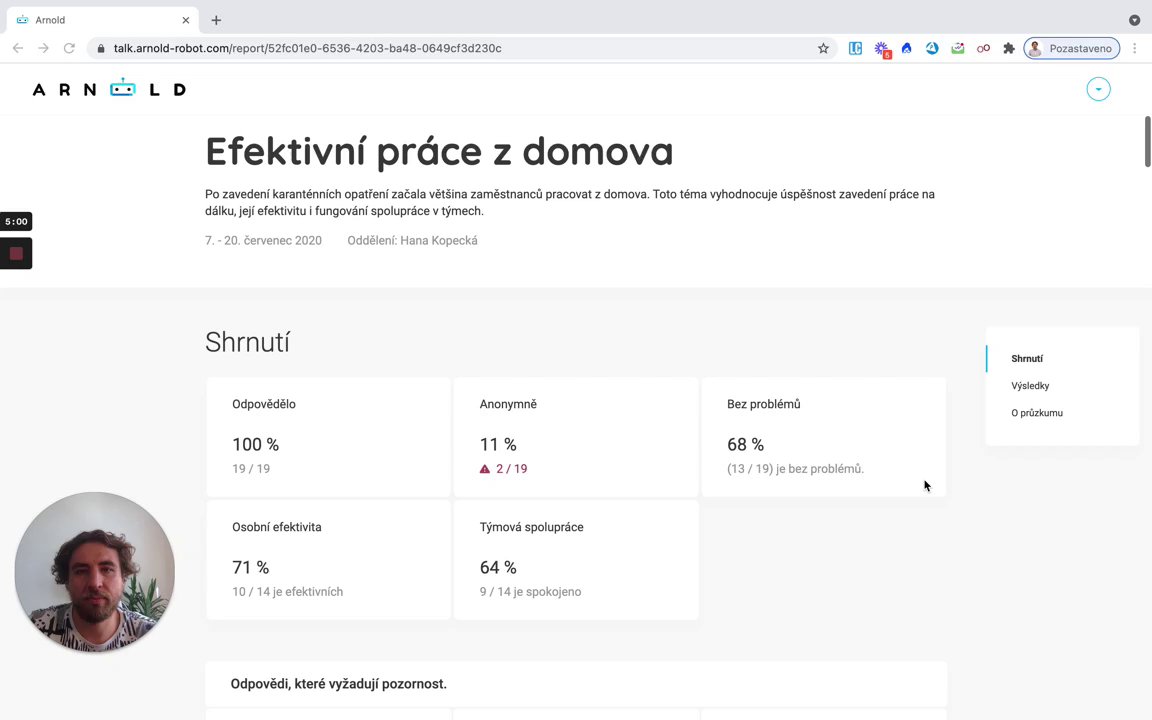
Task: Select Shrnutí in the side navigation
Action: (1027, 359)
